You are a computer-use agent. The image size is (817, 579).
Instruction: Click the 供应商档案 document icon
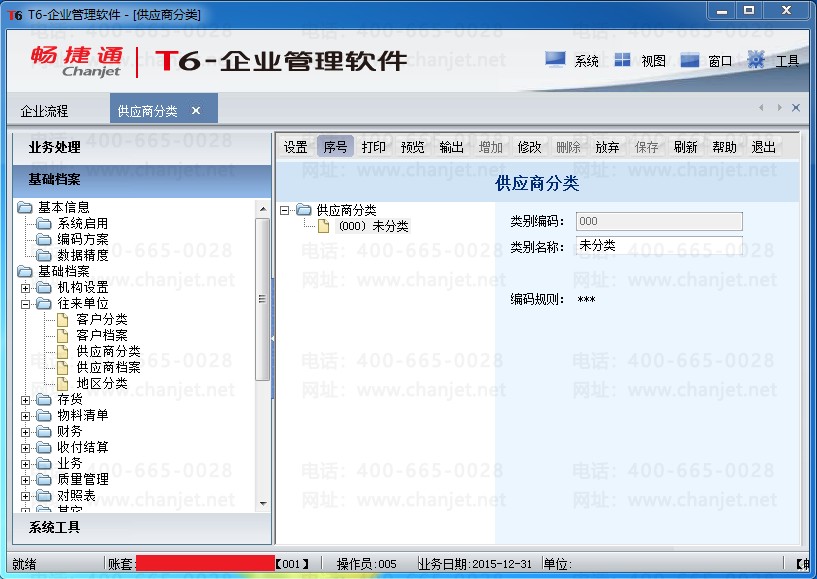pos(63,367)
